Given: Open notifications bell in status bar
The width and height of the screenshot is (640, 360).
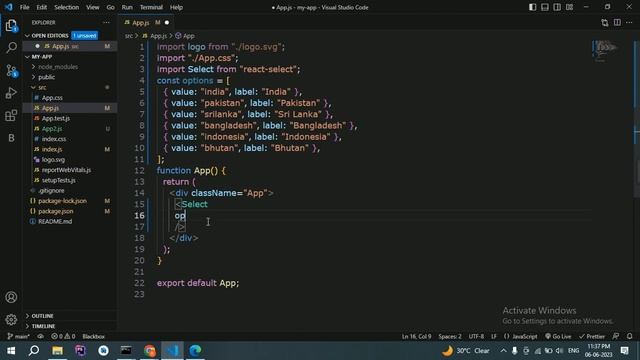Looking at the screenshot, I should (x=629, y=336).
